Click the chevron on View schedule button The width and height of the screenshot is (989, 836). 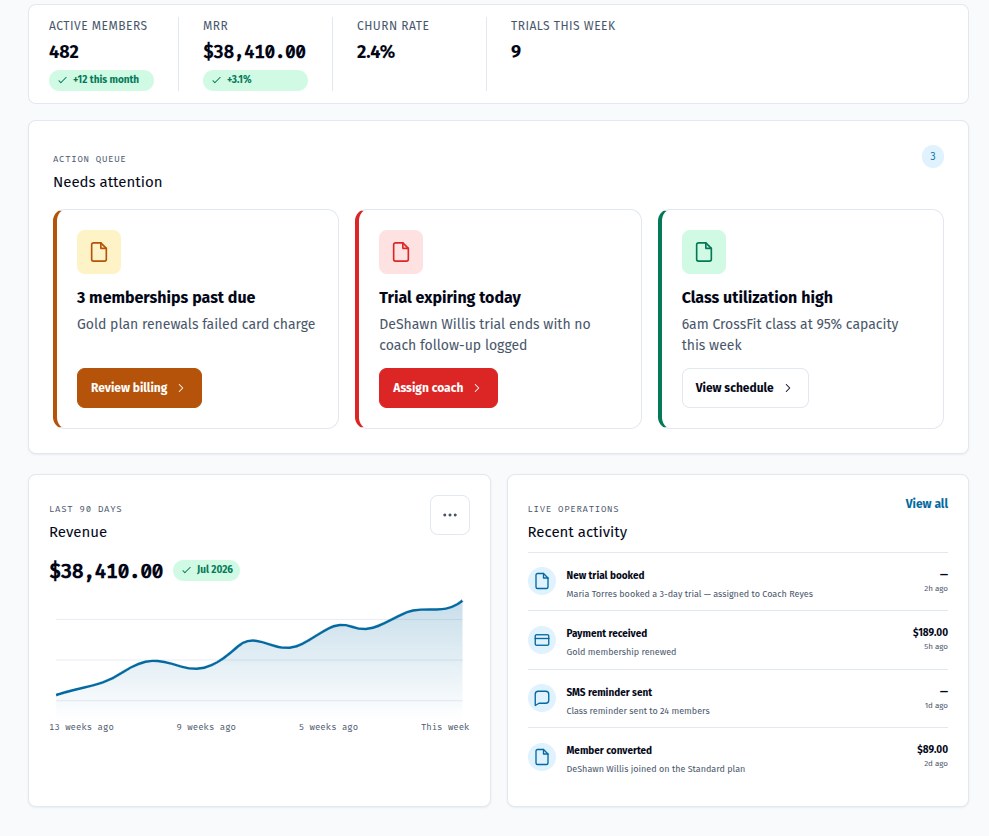pos(788,388)
